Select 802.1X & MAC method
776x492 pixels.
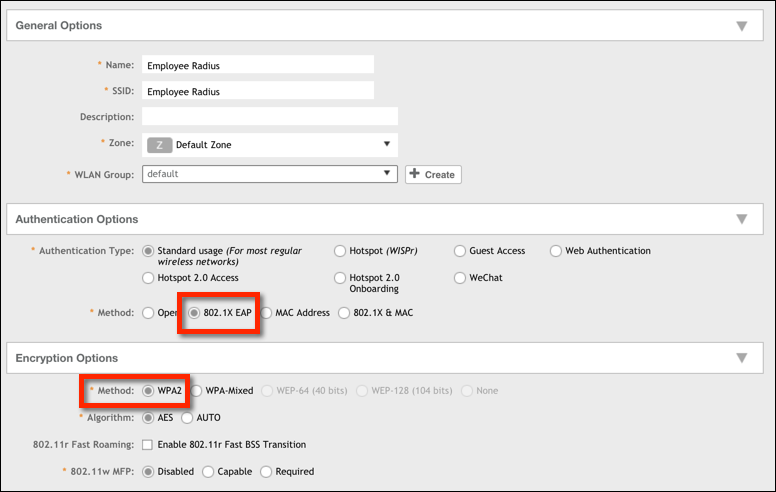tap(345, 313)
